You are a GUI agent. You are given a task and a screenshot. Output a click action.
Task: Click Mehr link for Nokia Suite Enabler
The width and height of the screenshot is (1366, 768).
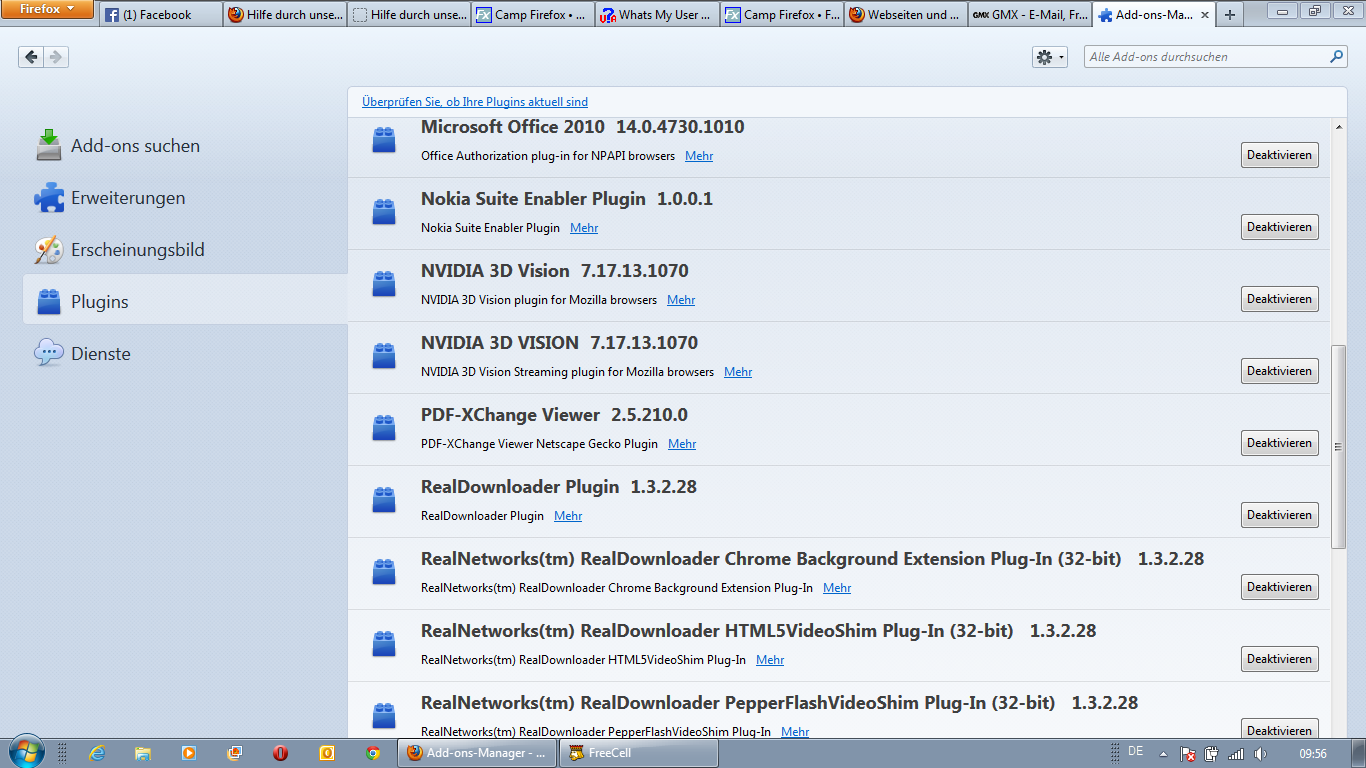(584, 228)
